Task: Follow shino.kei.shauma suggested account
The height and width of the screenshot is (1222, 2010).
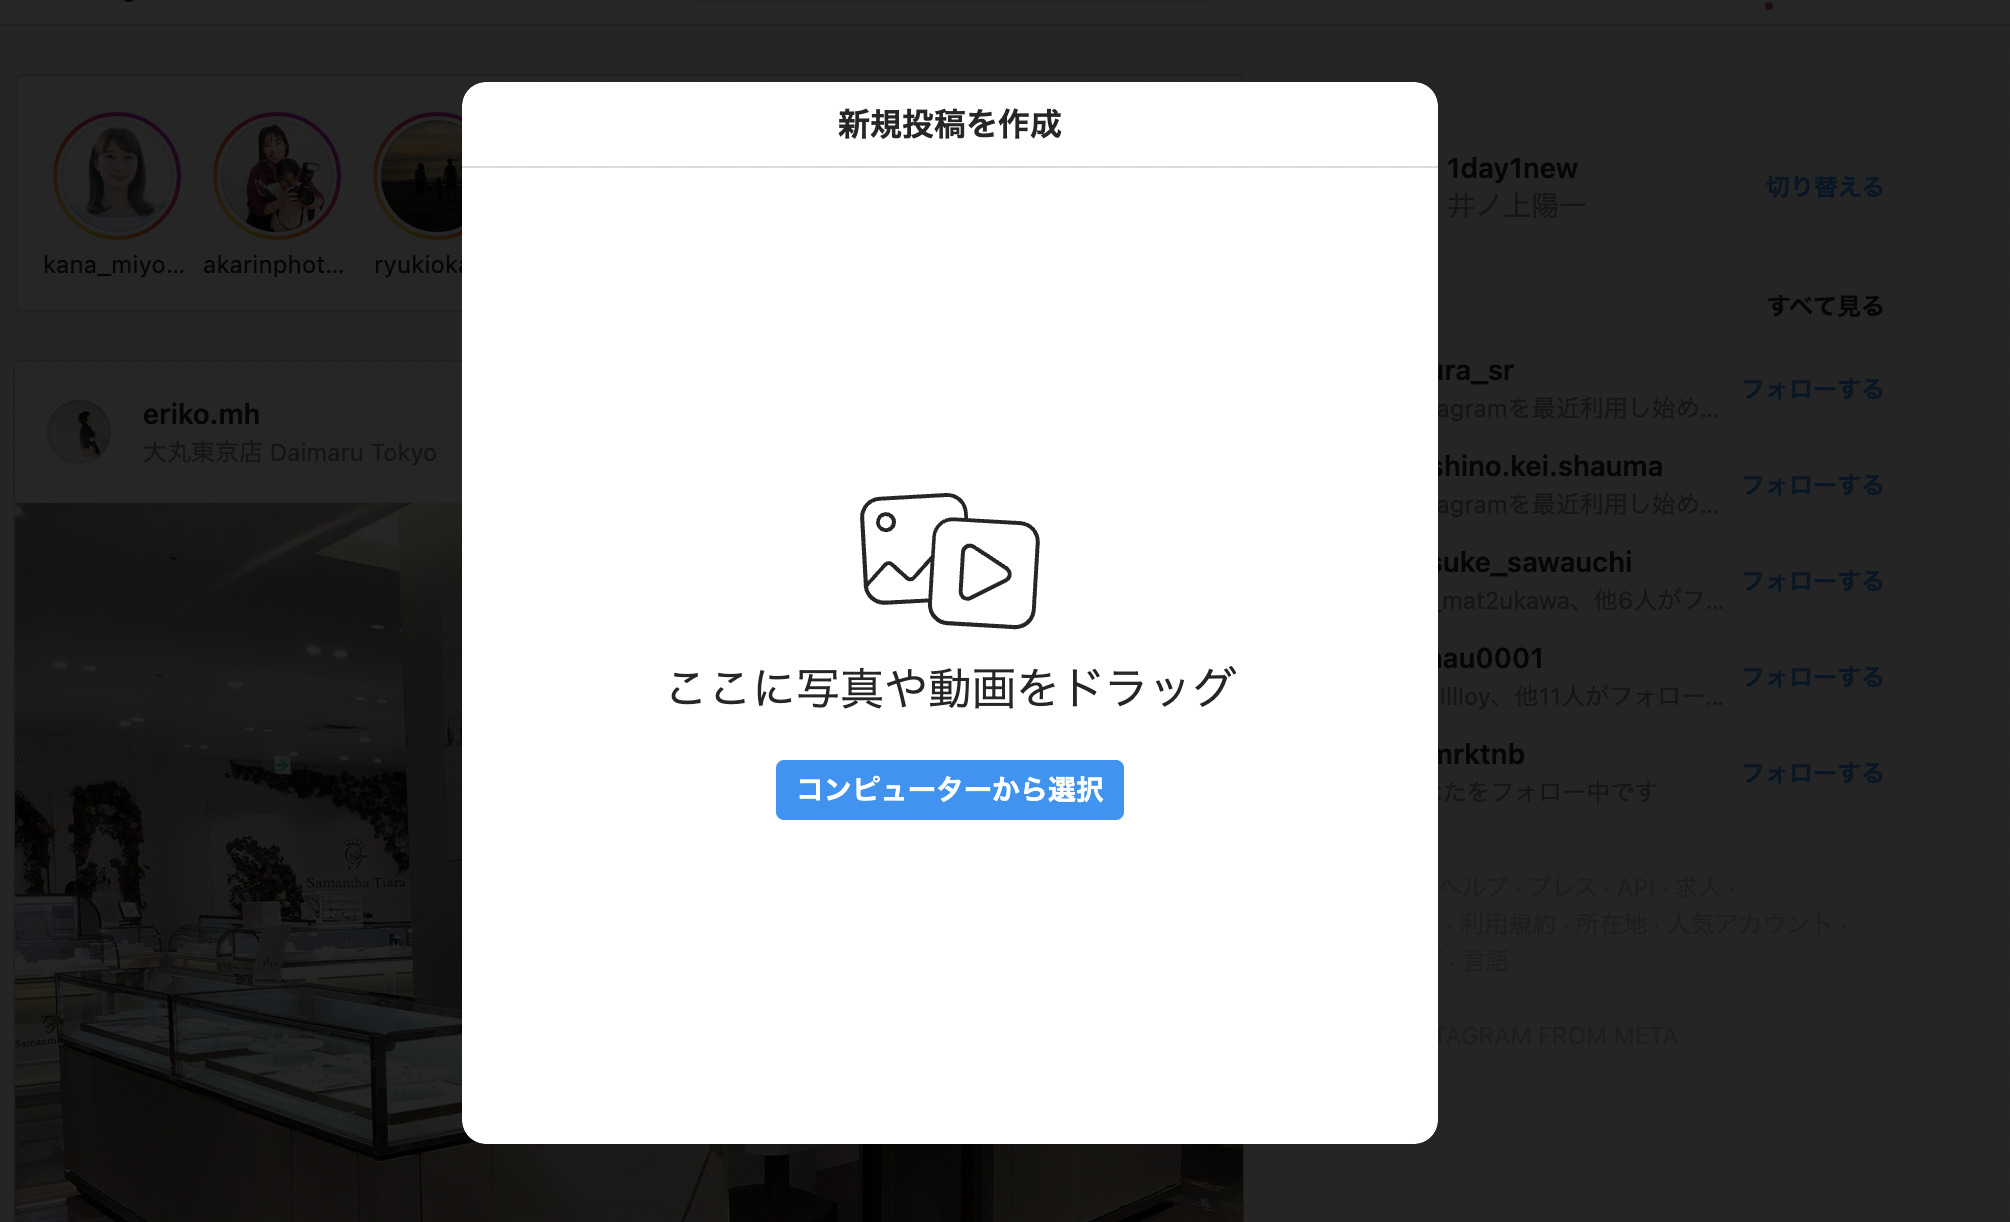Action: [1812, 485]
